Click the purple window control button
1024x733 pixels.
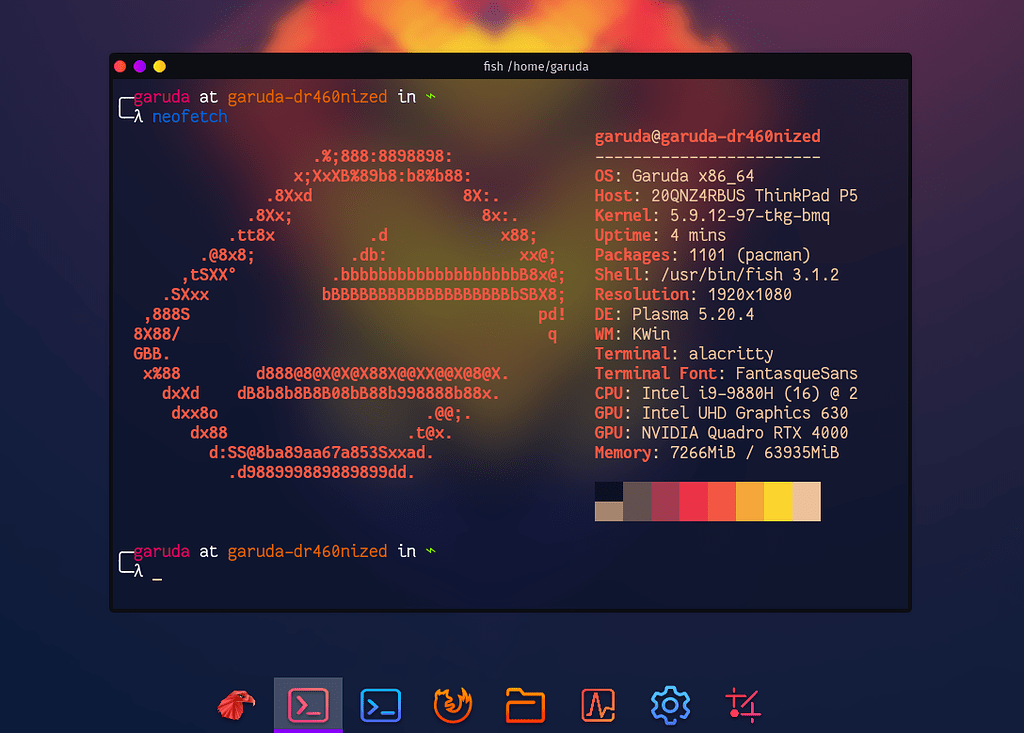tap(140, 67)
